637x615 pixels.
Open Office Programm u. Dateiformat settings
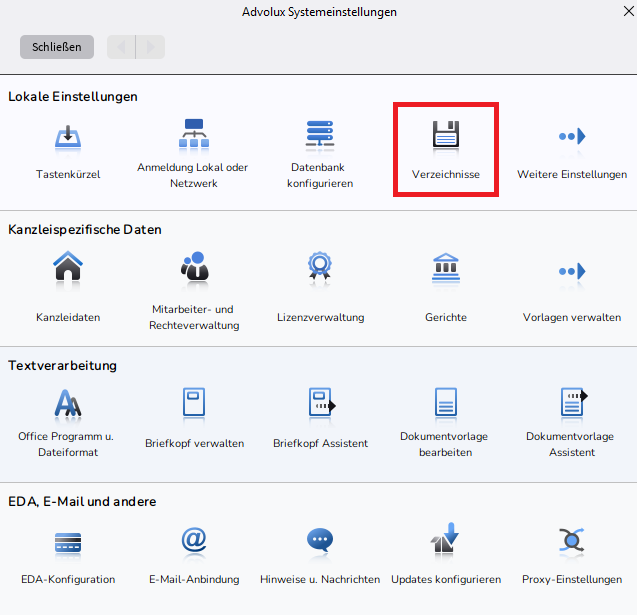tap(68, 402)
